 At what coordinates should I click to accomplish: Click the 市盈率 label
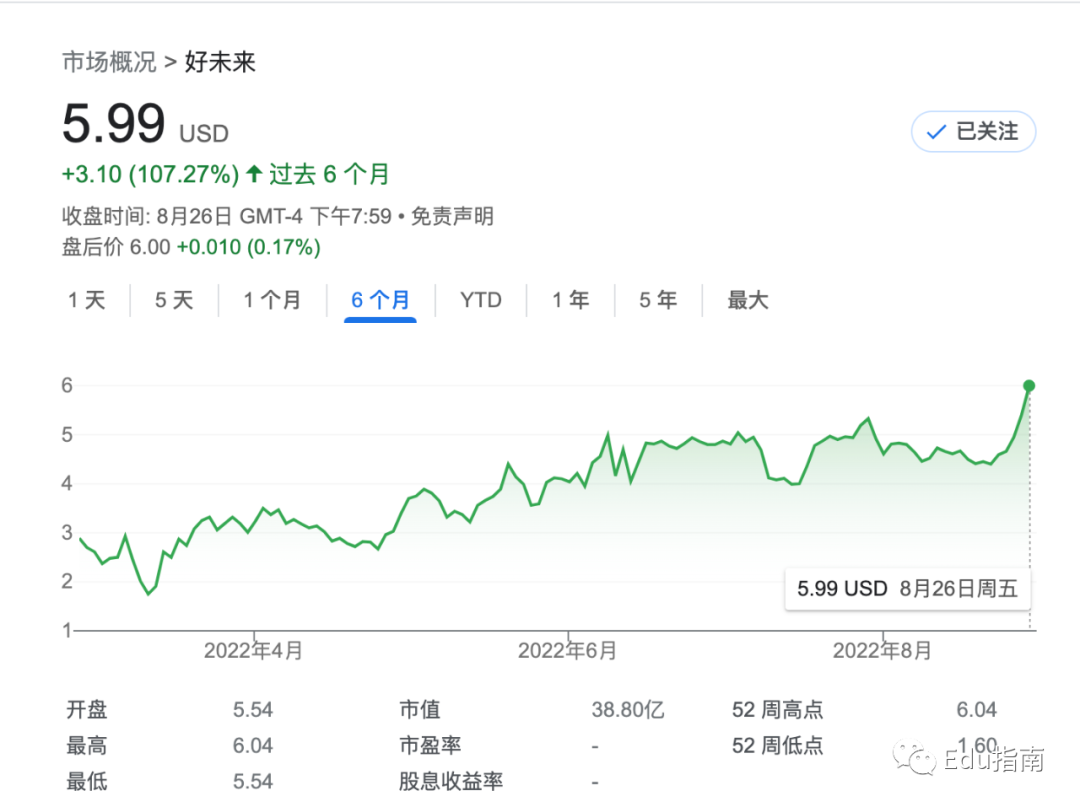pos(430,746)
